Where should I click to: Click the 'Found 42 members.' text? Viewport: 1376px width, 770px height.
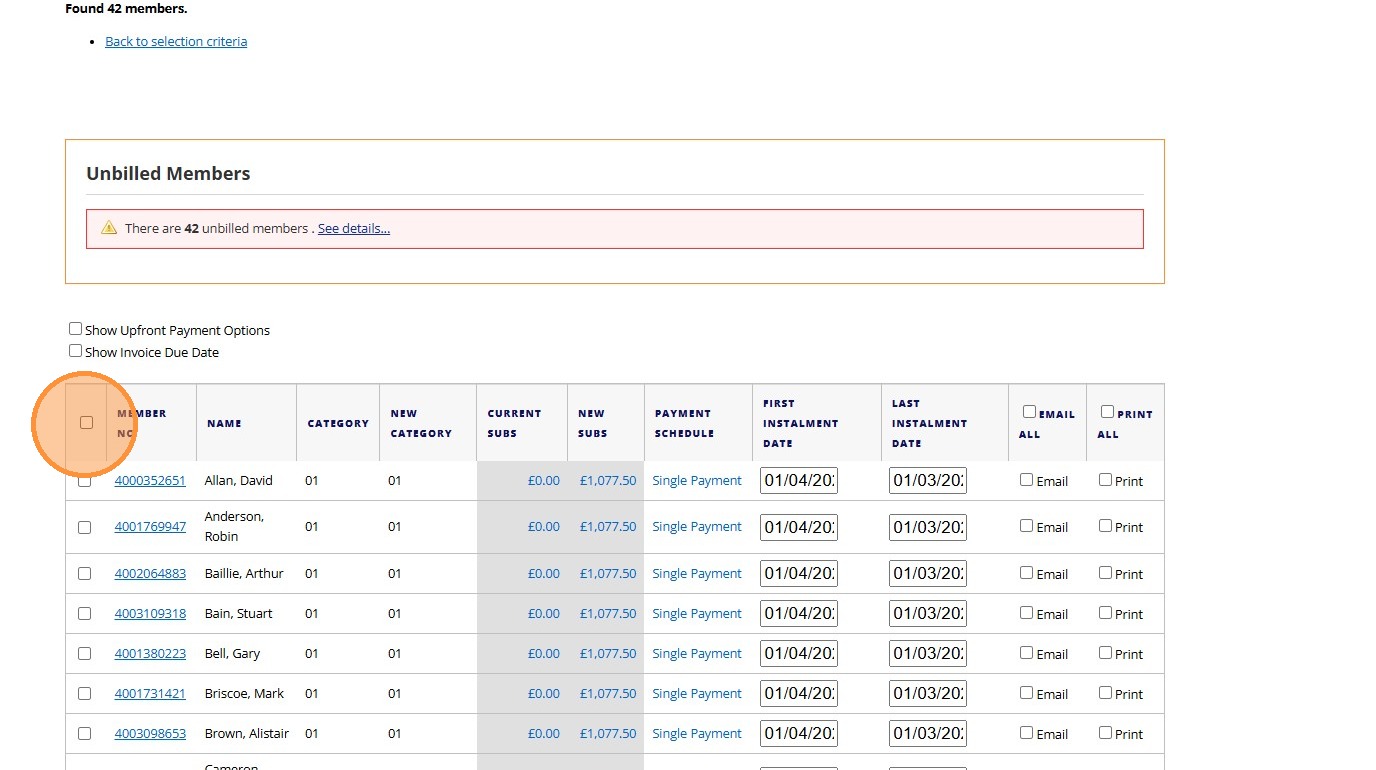pos(126,8)
